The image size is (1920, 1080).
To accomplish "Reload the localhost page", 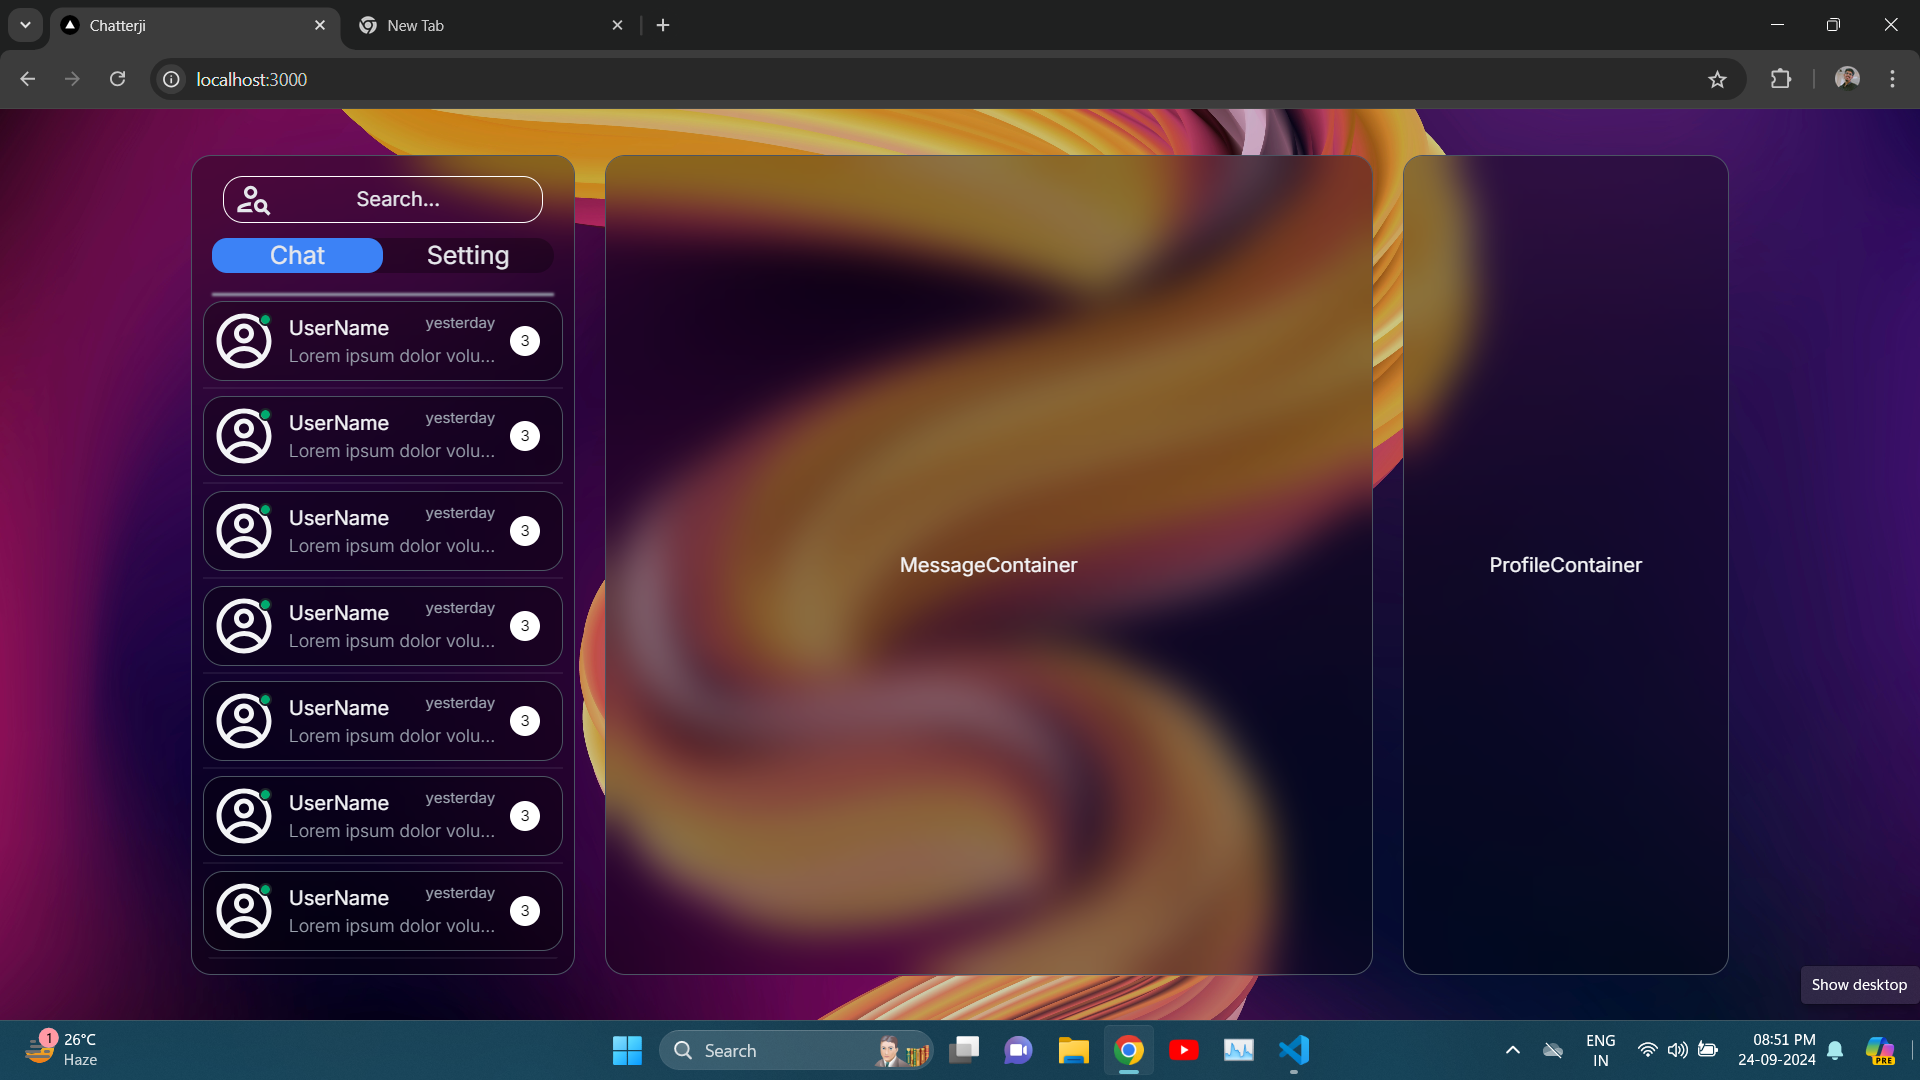I will [x=117, y=79].
